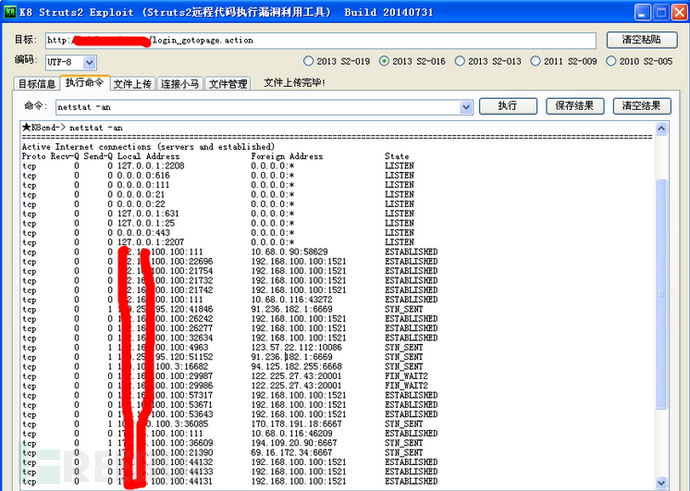Click the 执行 button to run command

point(508,106)
